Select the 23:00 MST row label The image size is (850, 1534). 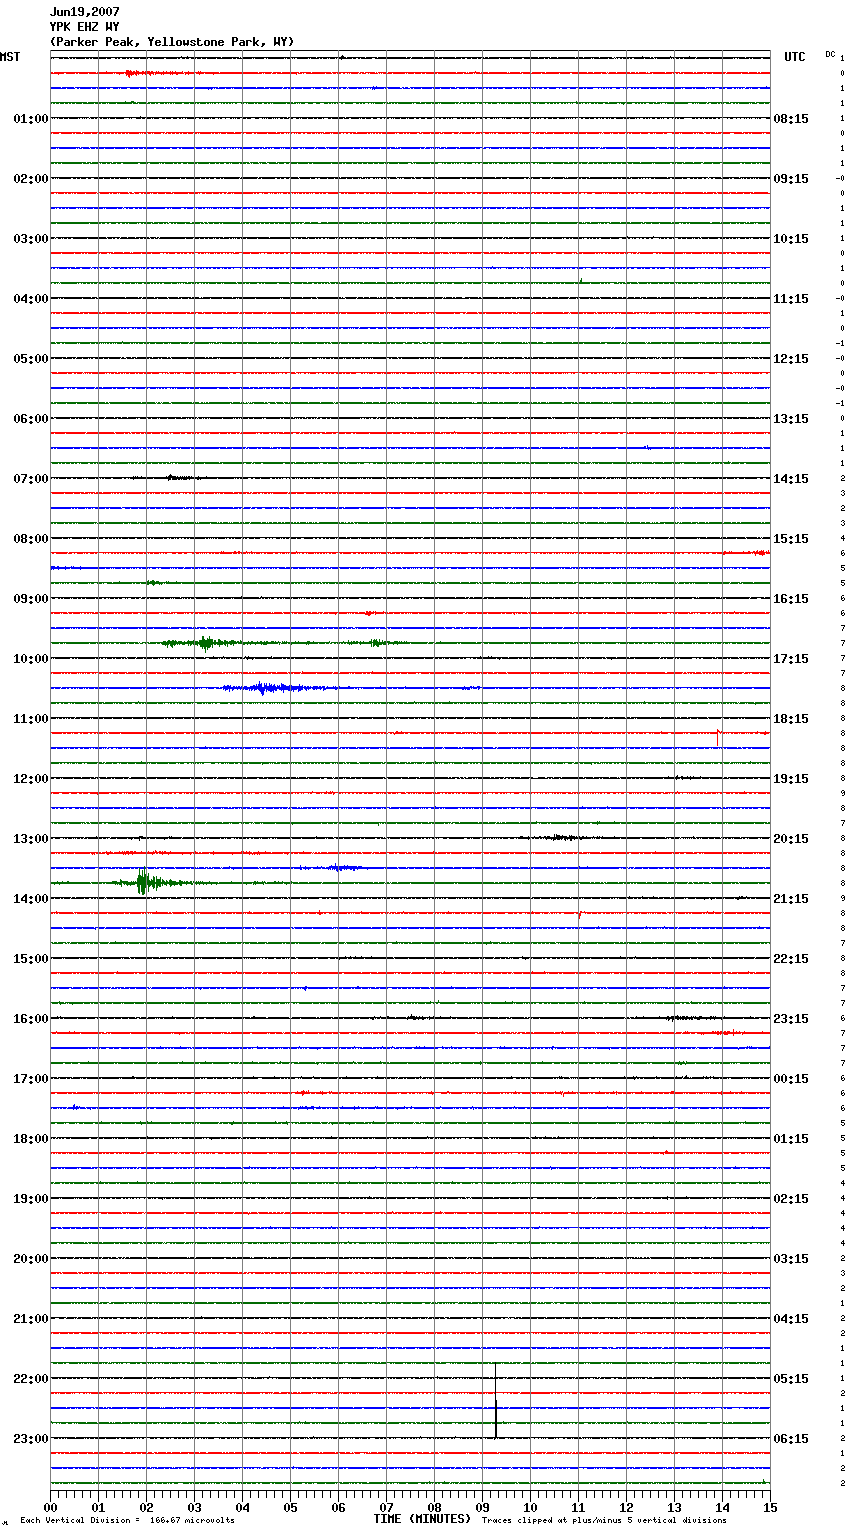coord(31,1439)
